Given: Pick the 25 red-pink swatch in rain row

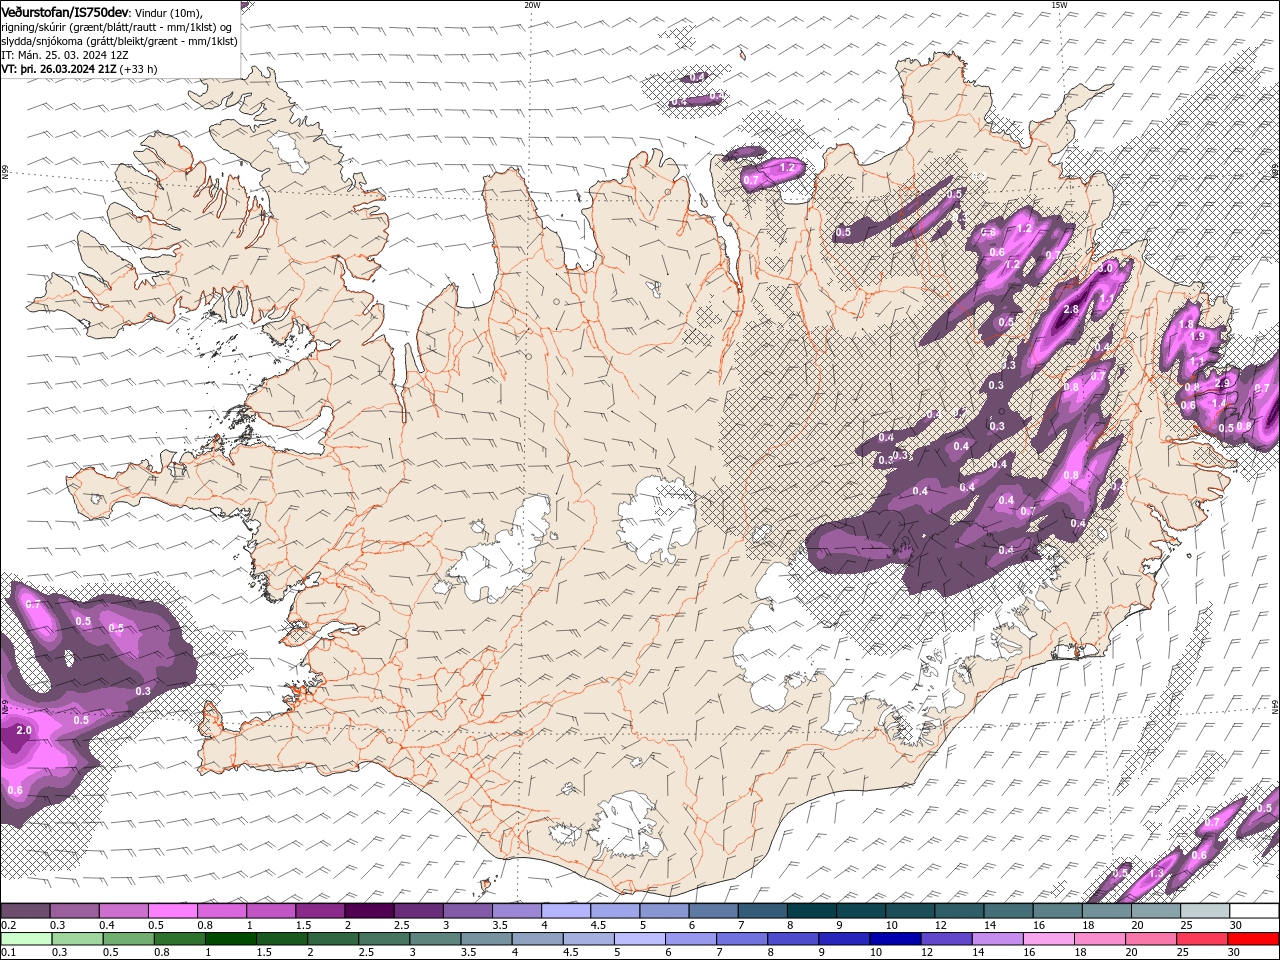Looking at the screenshot, I should [x=1200, y=938].
